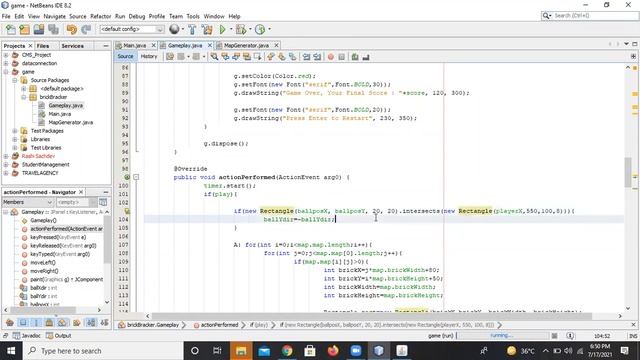This screenshot has height=360, width=640.
Task: Click the editor vertical scrollbar thumb
Action: point(628,172)
